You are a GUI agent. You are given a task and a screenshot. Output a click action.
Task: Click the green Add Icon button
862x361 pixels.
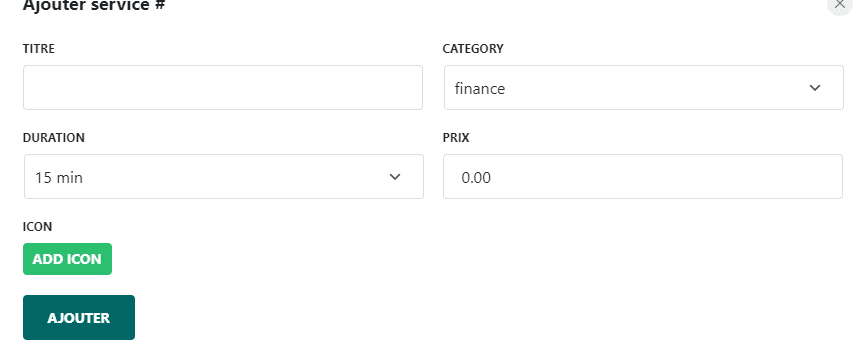(67, 259)
